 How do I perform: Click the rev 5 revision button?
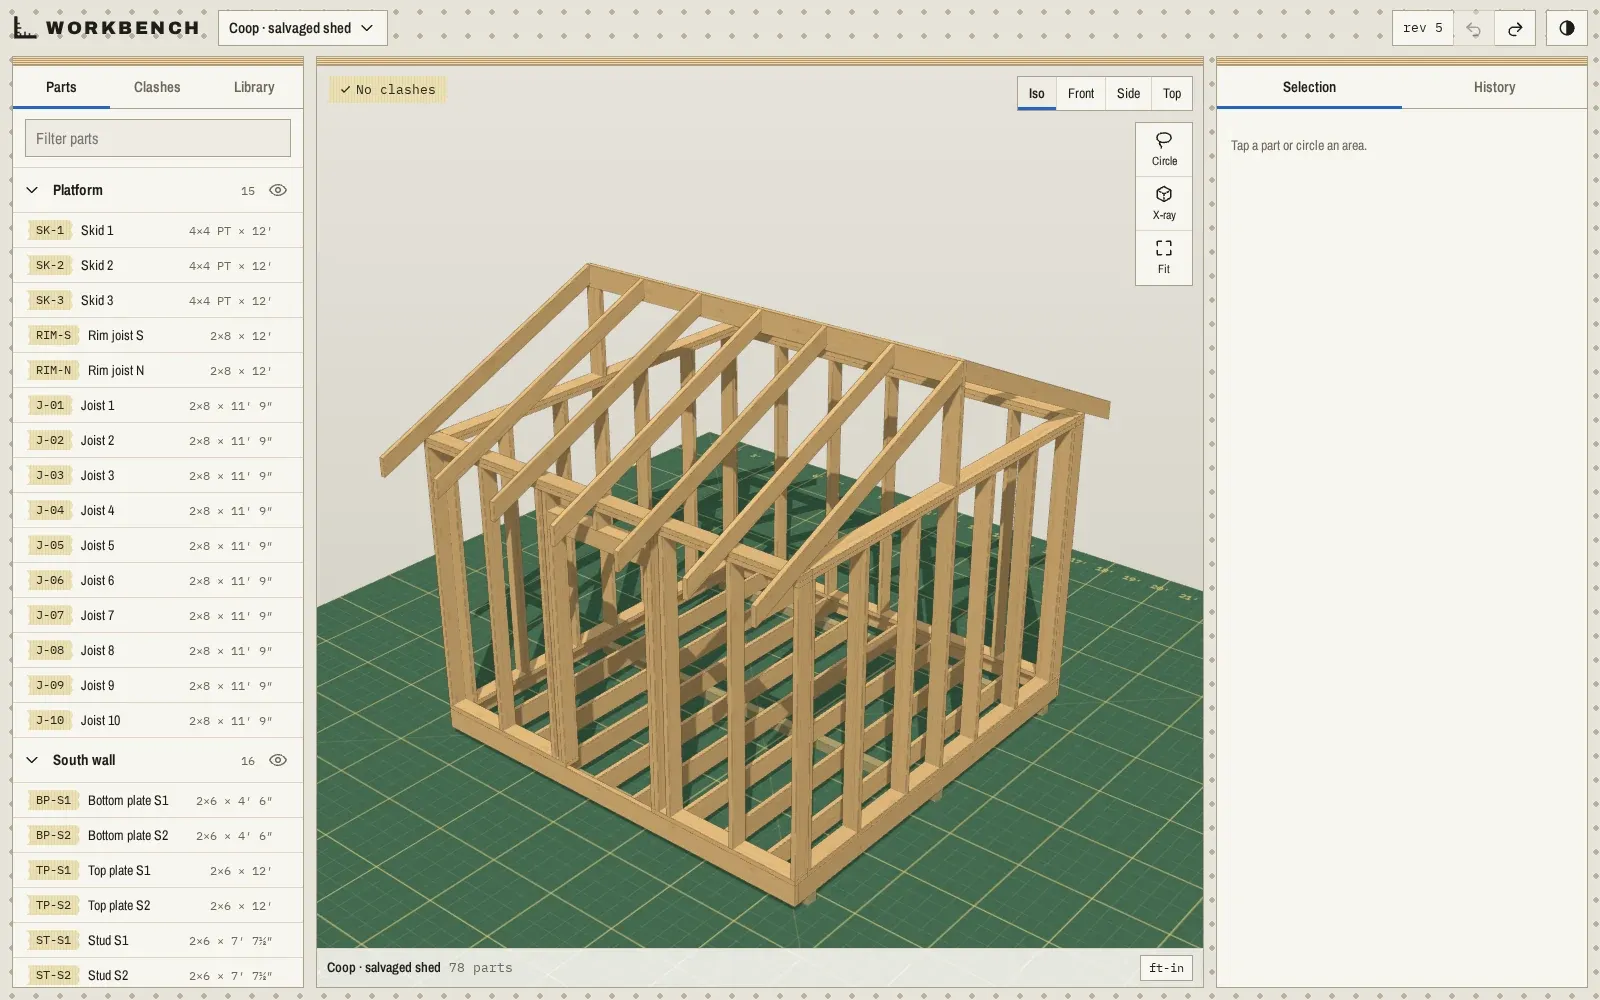(1422, 28)
